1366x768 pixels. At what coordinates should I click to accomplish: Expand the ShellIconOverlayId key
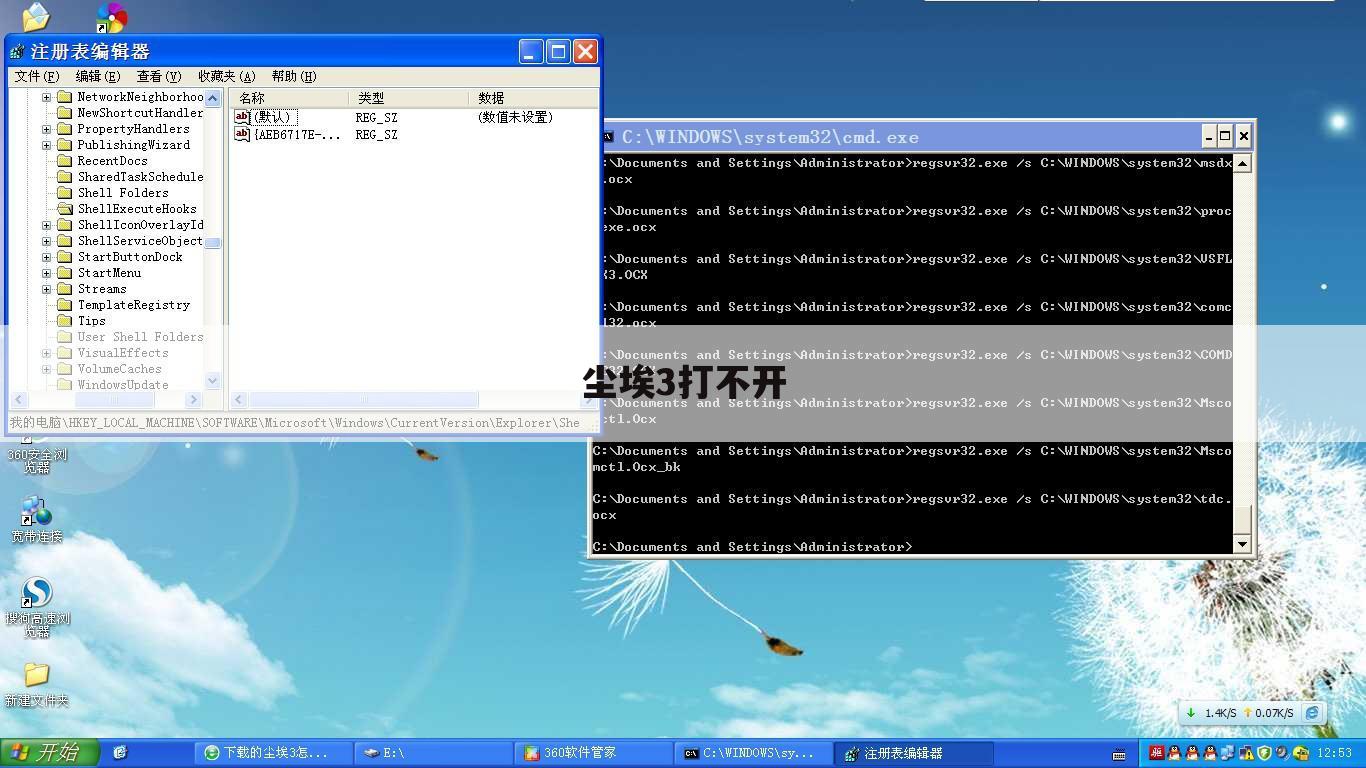point(46,225)
